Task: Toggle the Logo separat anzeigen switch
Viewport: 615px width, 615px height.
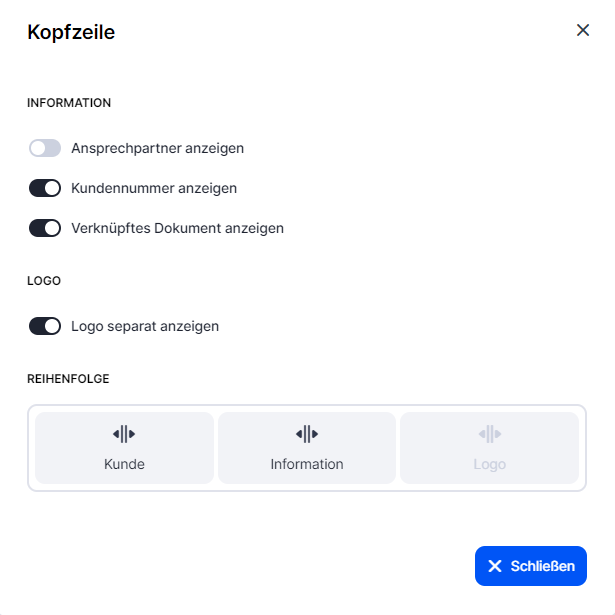Action: tap(45, 326)
